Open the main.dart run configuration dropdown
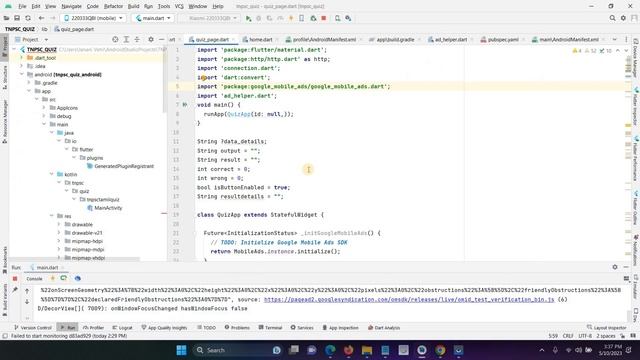 (x=153, y=18)
